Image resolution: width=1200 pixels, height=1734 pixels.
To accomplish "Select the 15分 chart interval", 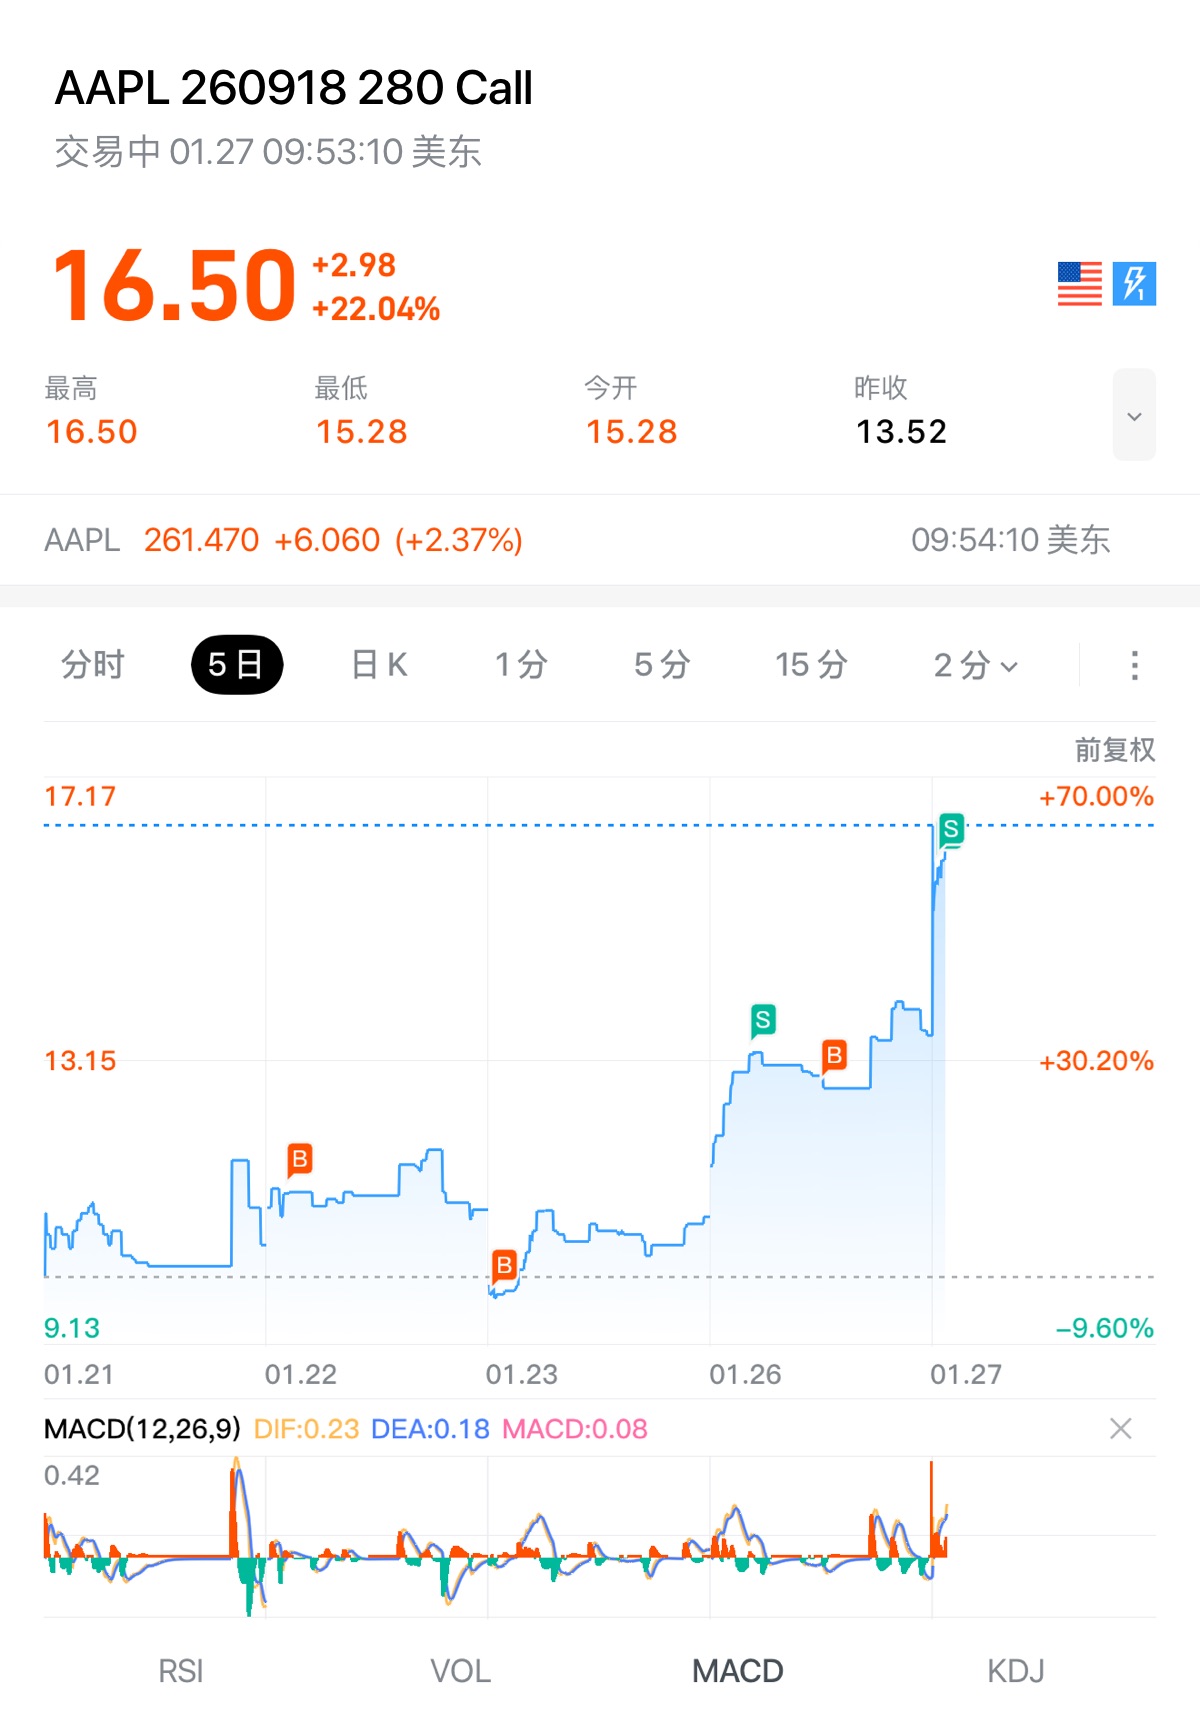I will 811,665.
